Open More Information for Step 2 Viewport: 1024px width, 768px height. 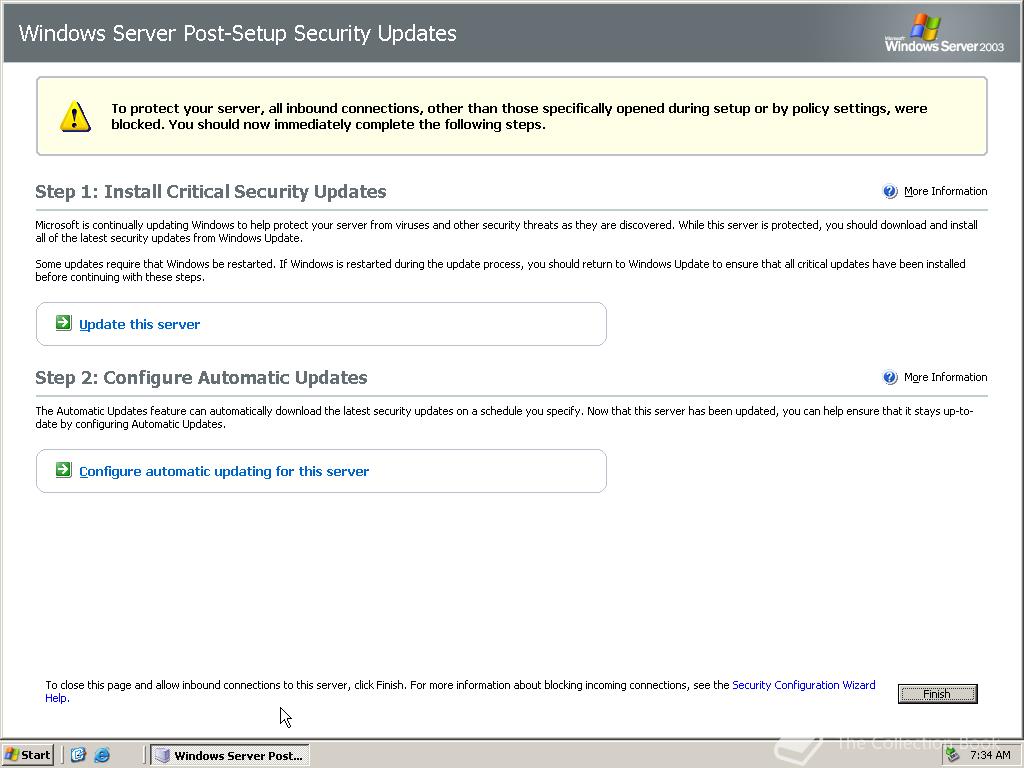[x=946, y=377]
